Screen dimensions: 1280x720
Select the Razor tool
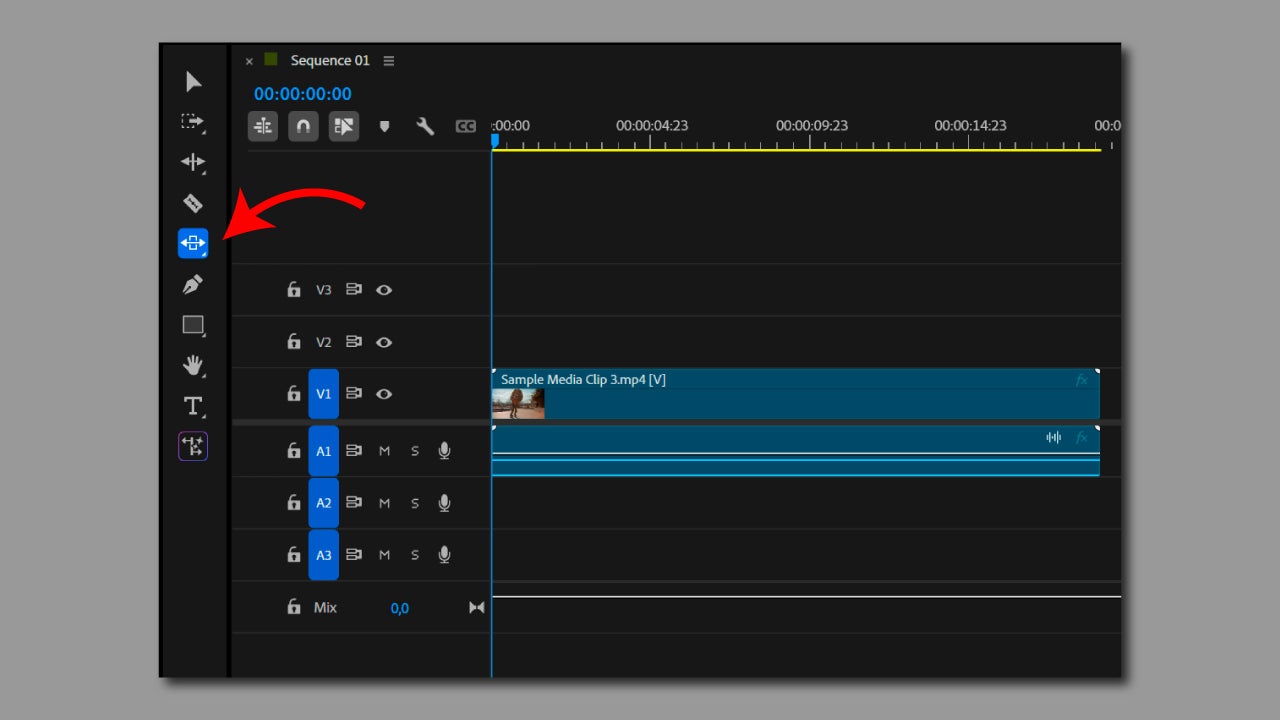click(193, 203)
